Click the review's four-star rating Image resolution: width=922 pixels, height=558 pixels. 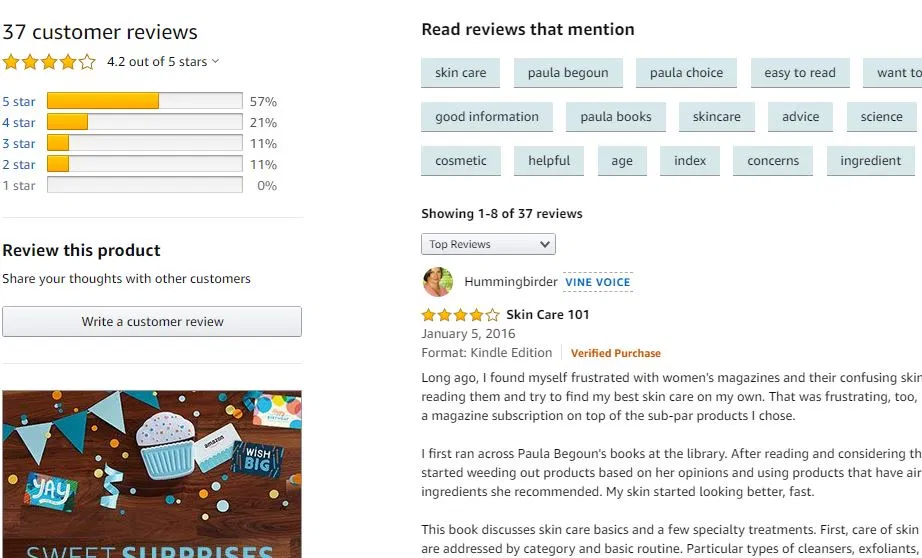coord(460,315)
